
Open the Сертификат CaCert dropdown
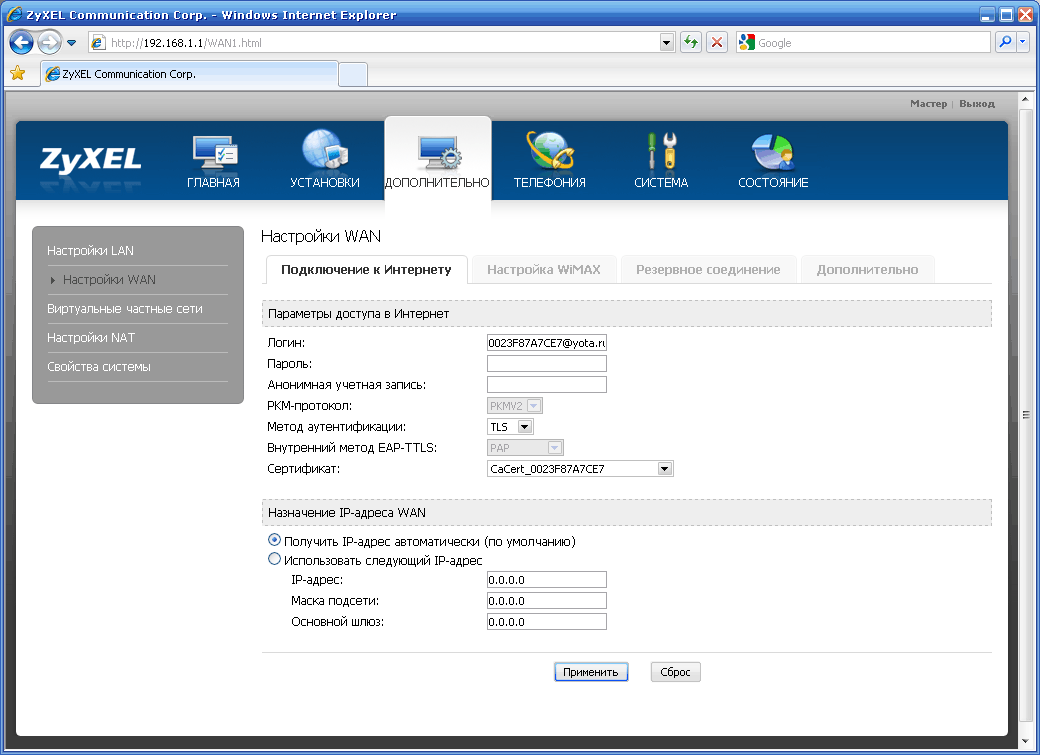(580, 469)
